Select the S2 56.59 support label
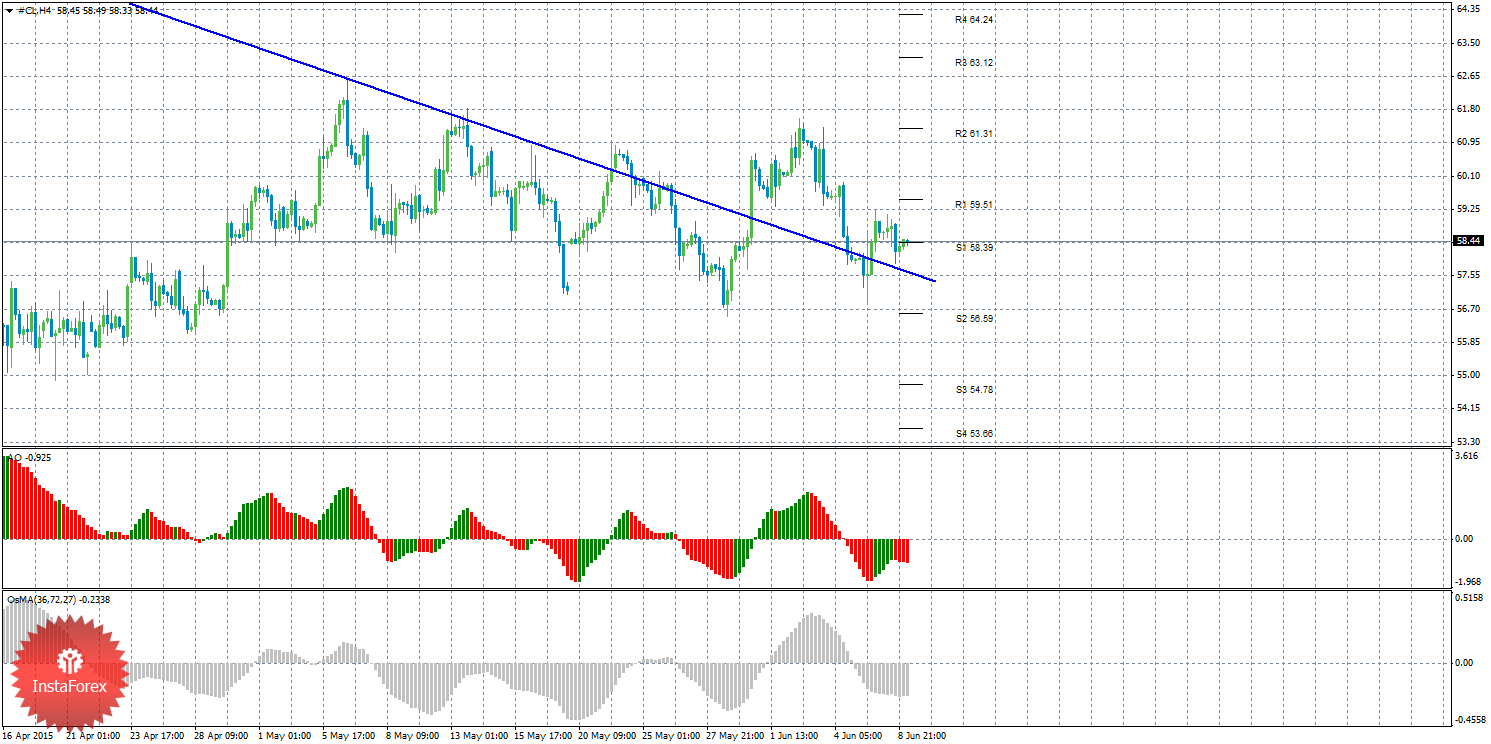Screen dimensions: 1491x744 click(x=974, y=318)
